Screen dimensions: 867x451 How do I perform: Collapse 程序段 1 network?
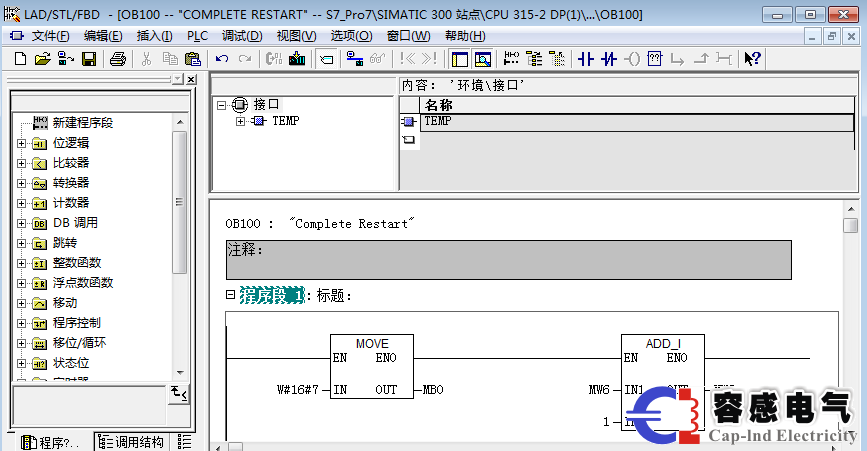tap(231, 295)
